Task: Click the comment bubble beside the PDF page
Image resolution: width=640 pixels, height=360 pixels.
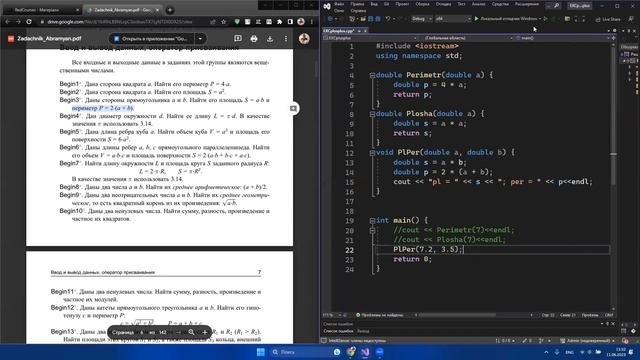Action: tap(293, 109)
